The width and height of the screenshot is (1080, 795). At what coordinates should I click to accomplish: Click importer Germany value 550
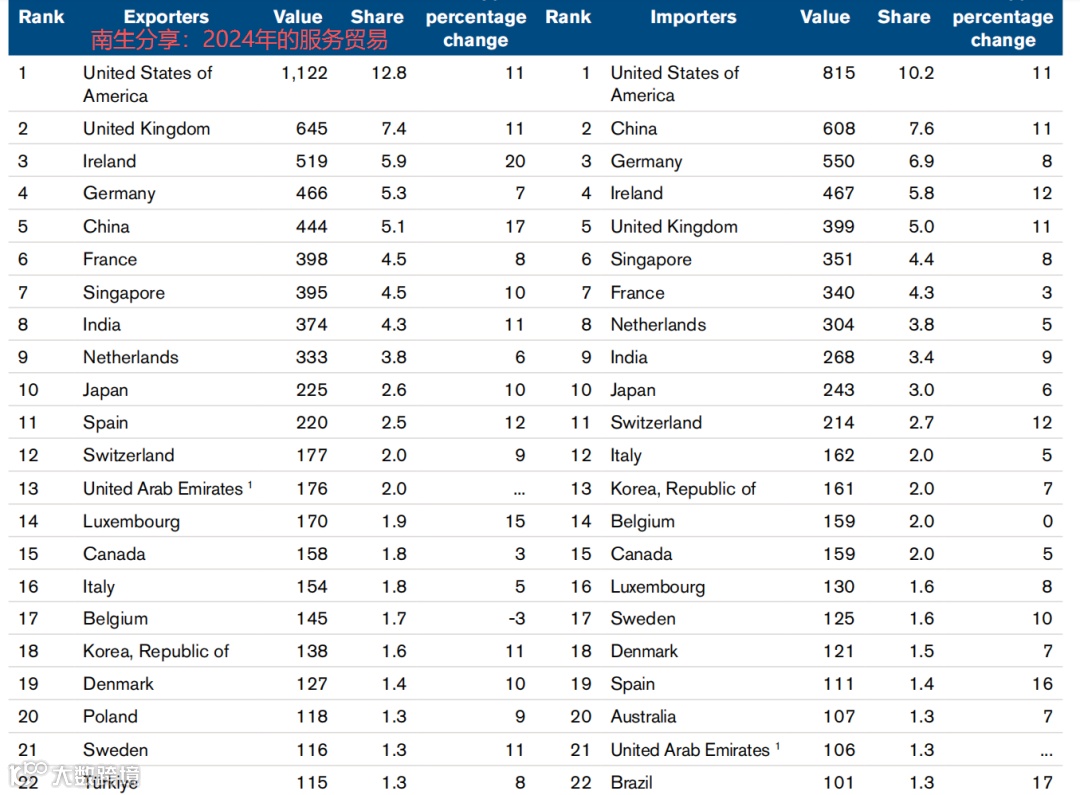click(x=838, y=161)
